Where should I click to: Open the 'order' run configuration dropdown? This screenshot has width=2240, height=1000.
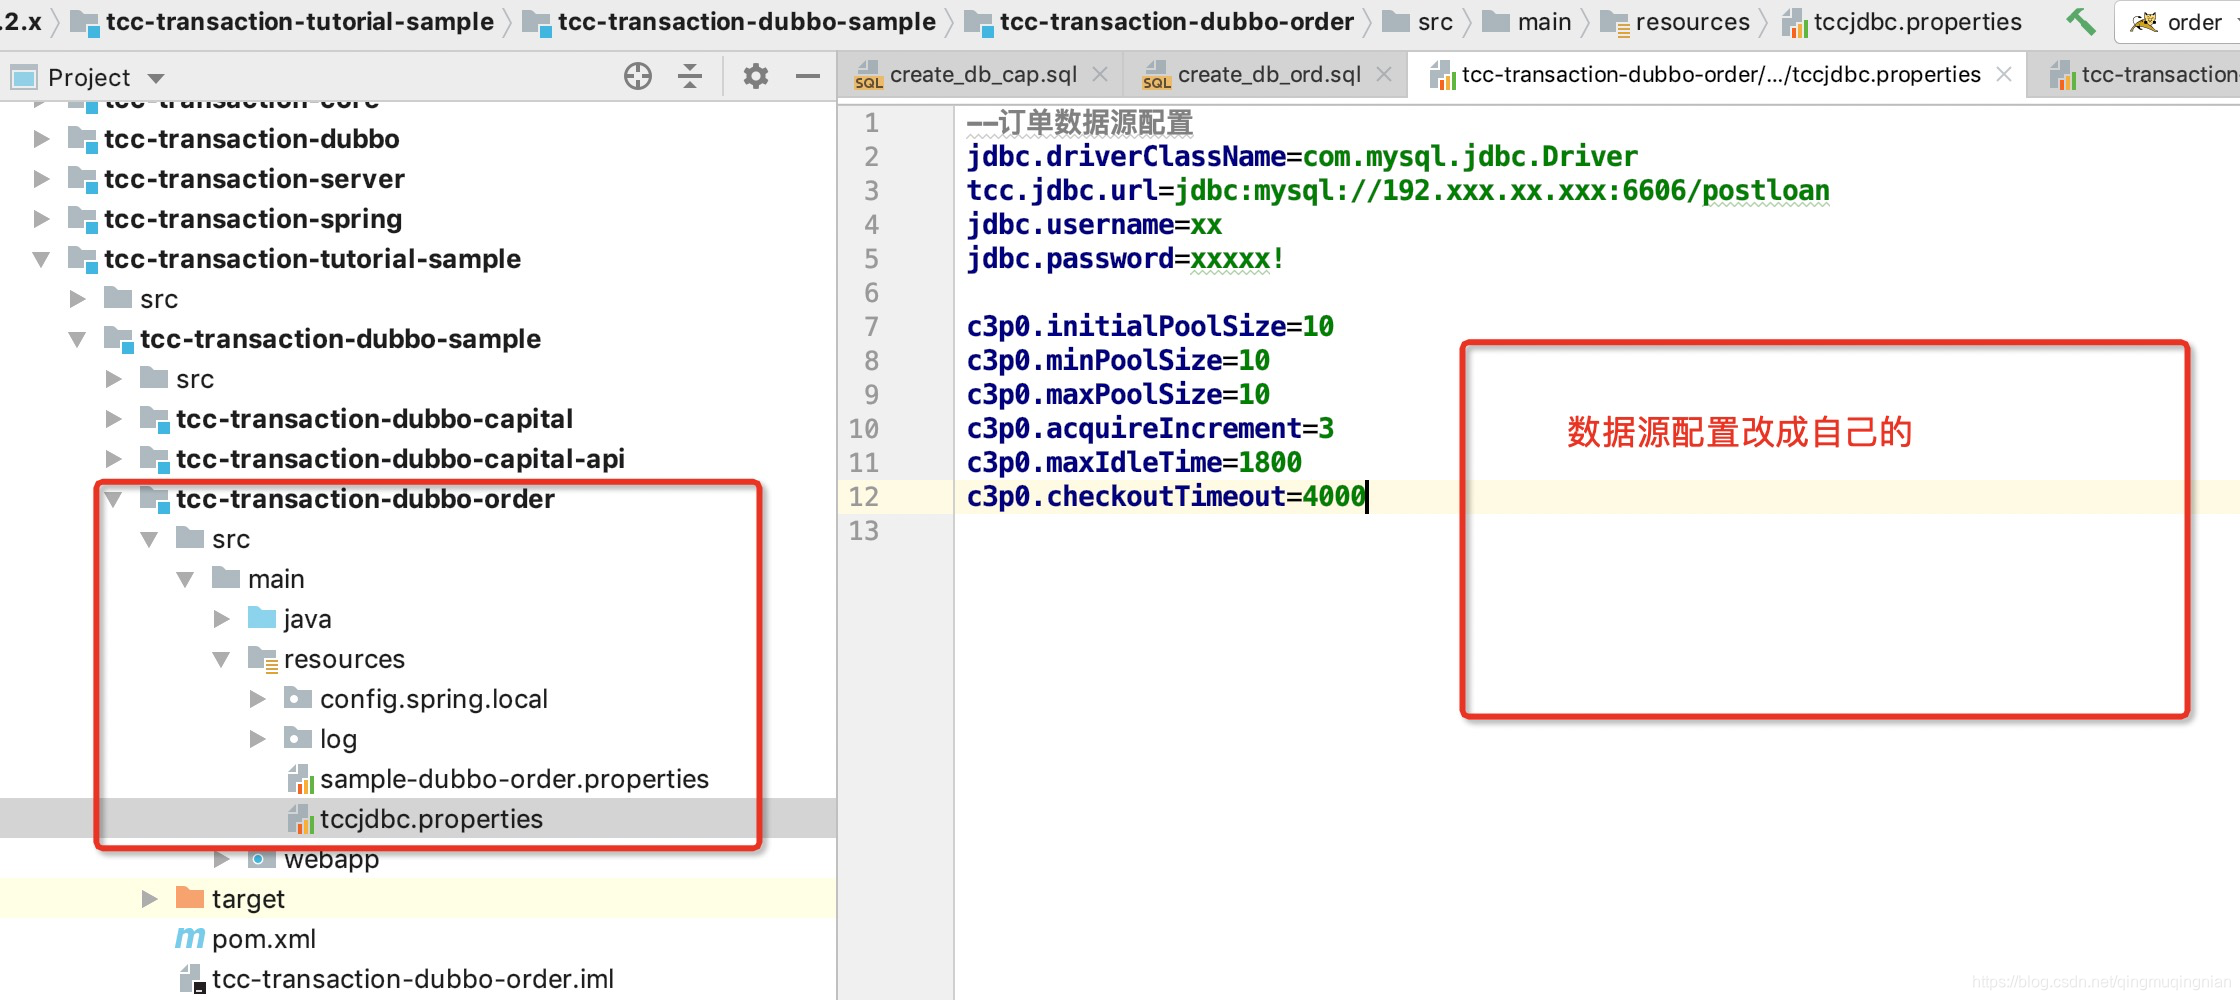coord(2178,22)
